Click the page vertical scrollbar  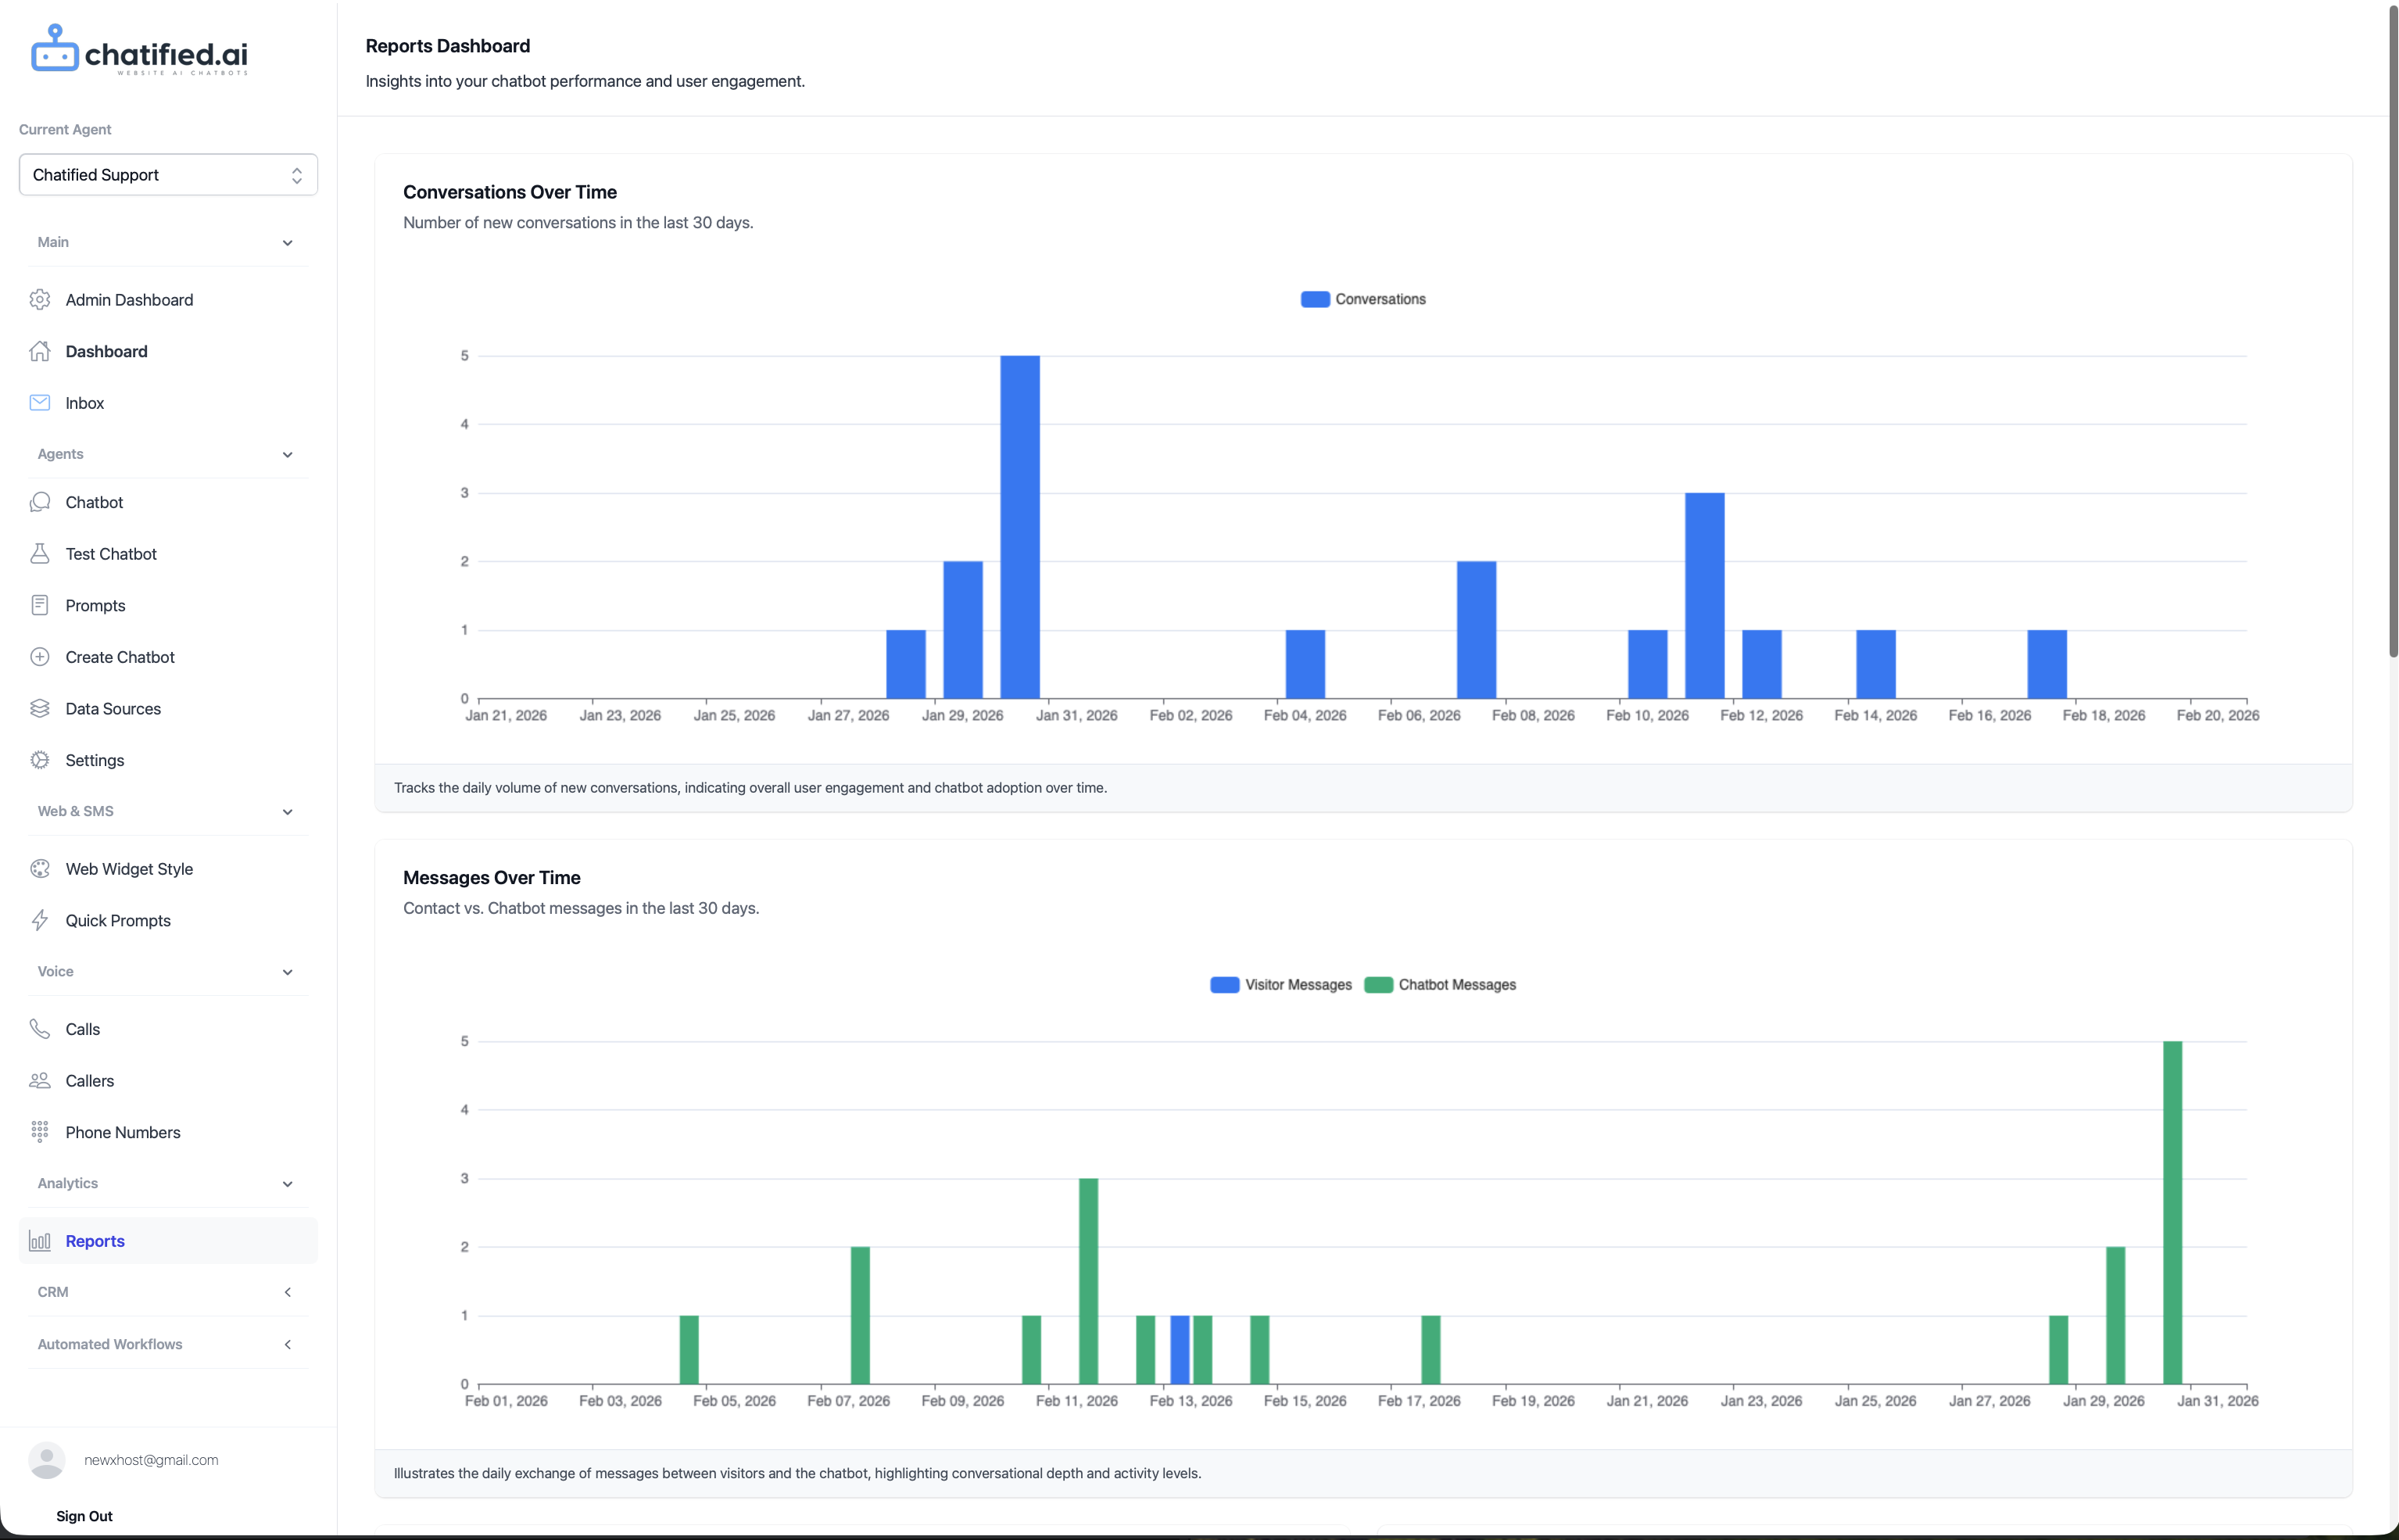click(2392, 330)
